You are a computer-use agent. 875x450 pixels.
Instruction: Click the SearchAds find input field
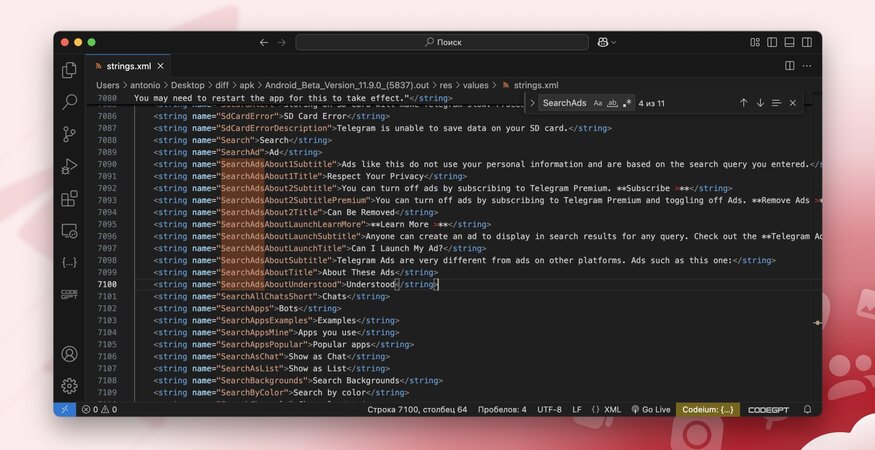pyautogui.click(x=565, y=103)
